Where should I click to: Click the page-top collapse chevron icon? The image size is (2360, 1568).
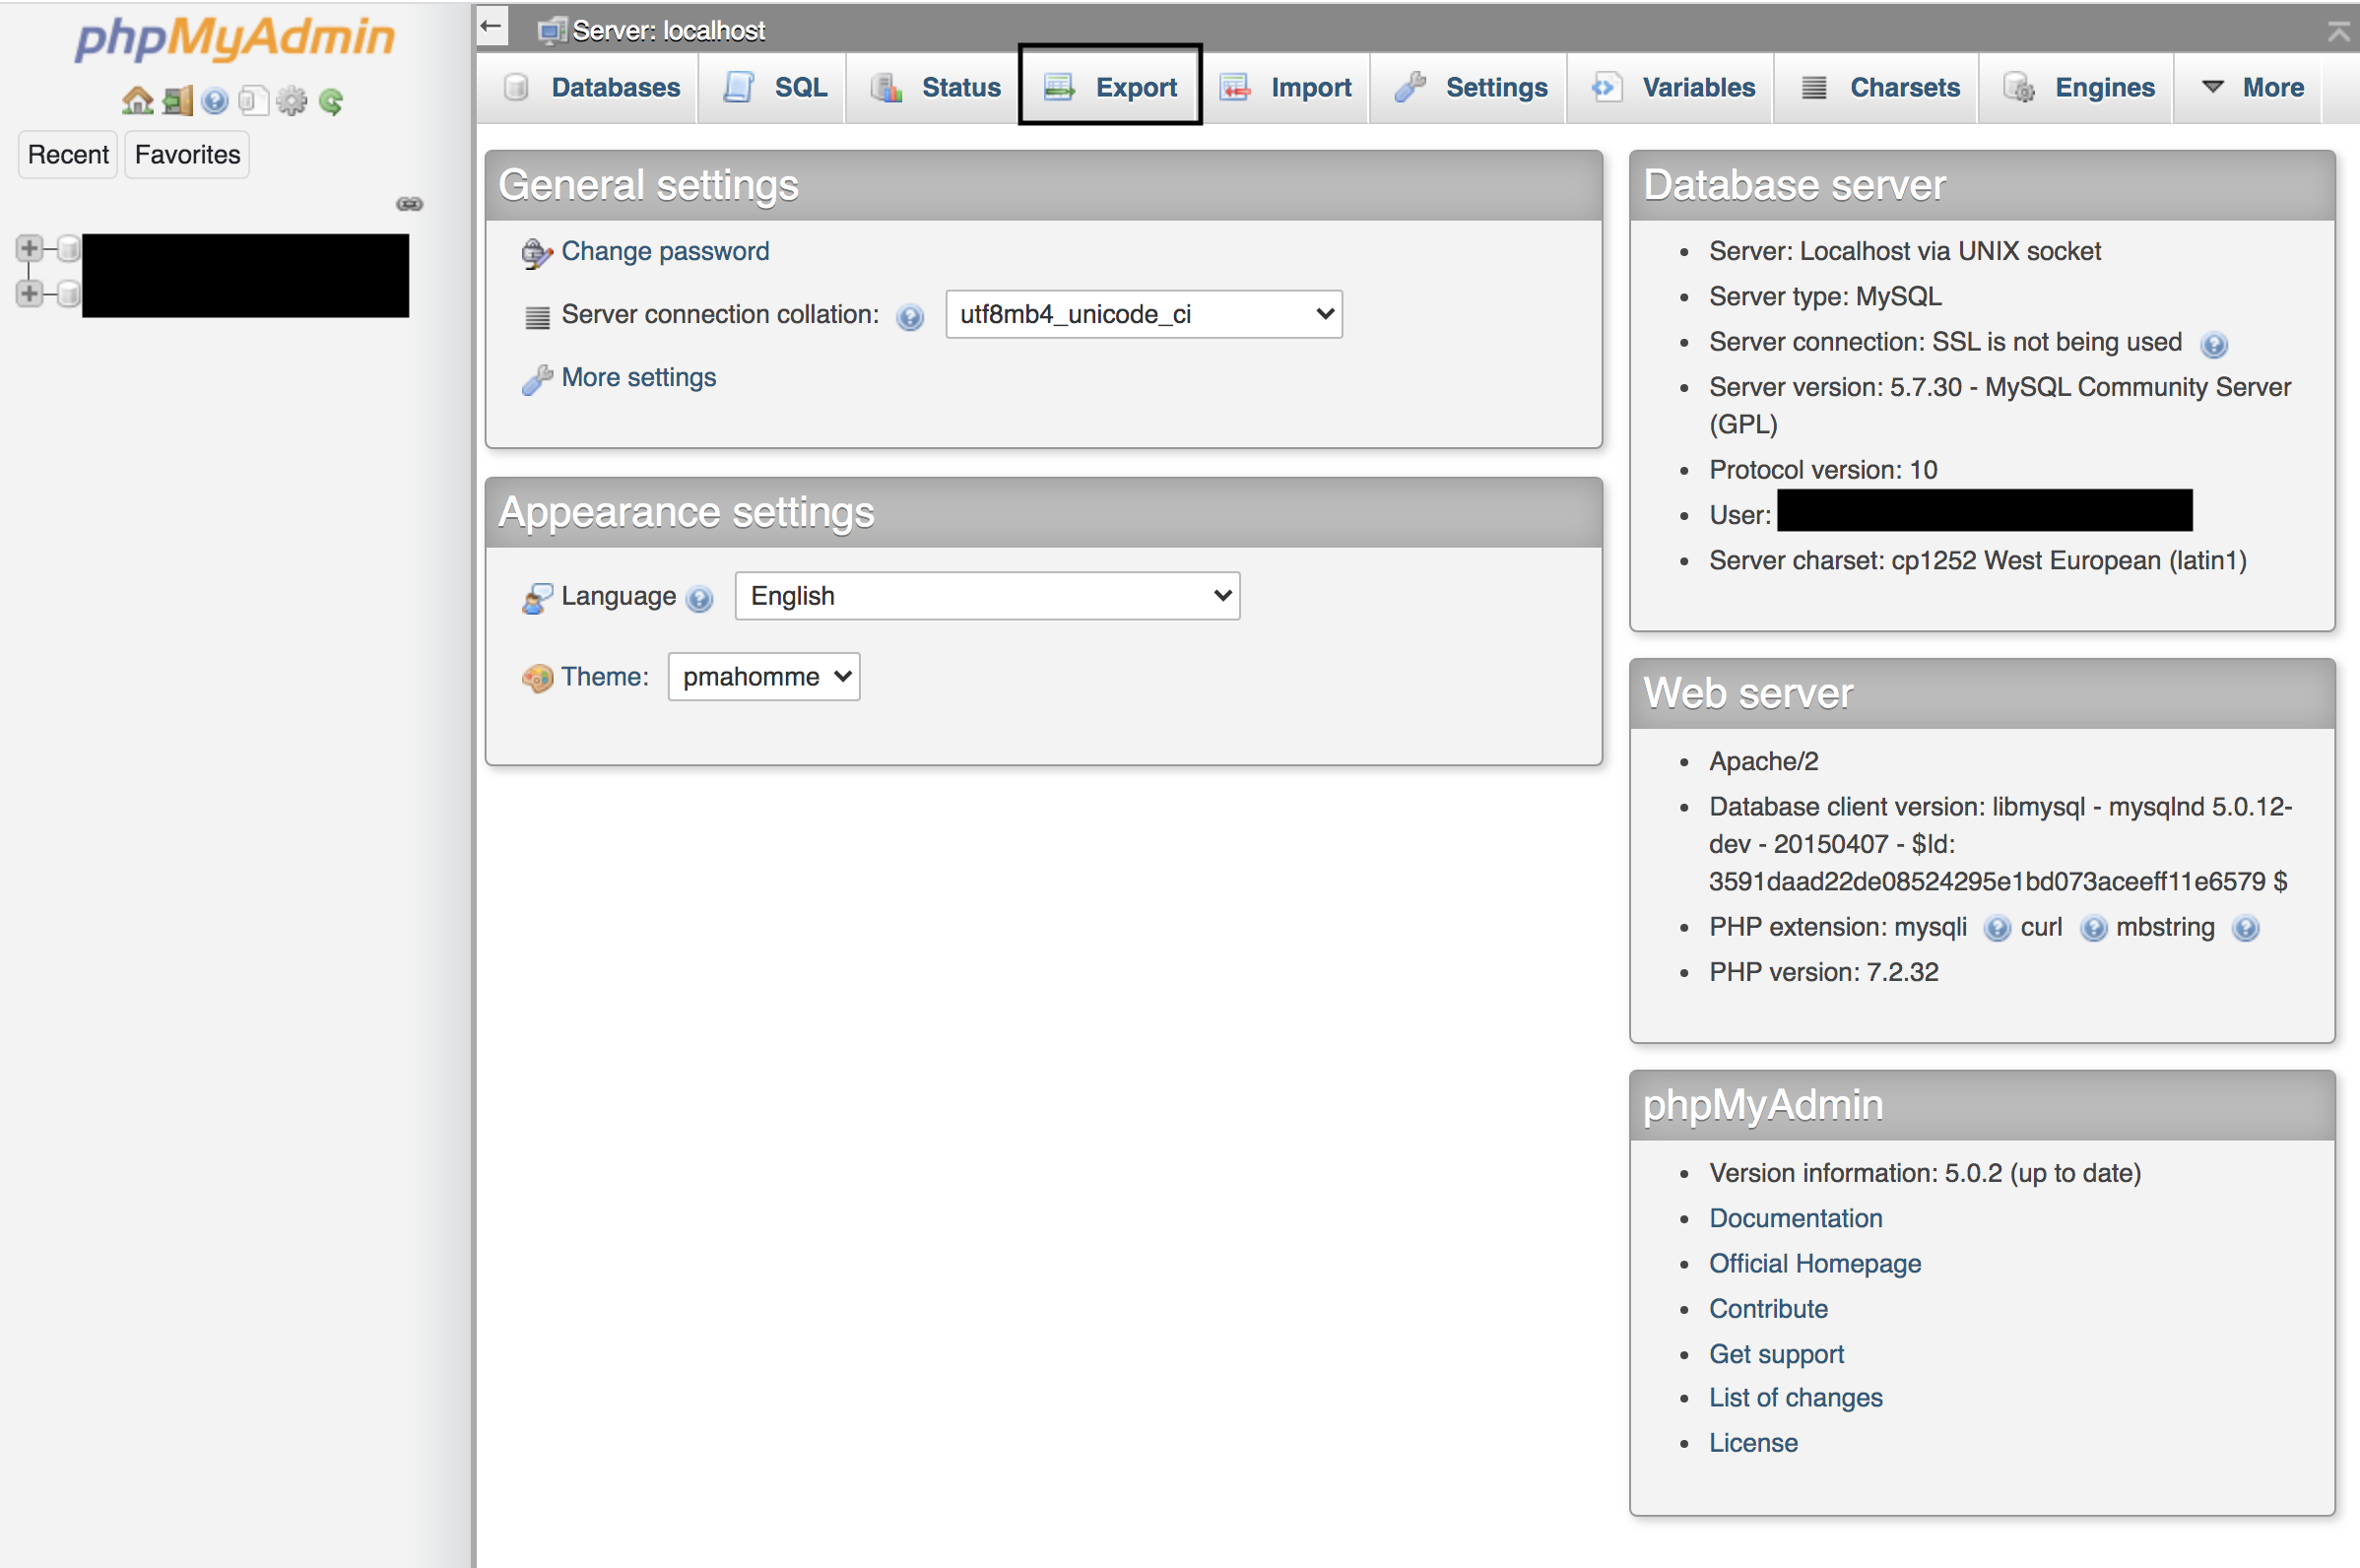click(x=2338, y=32)
